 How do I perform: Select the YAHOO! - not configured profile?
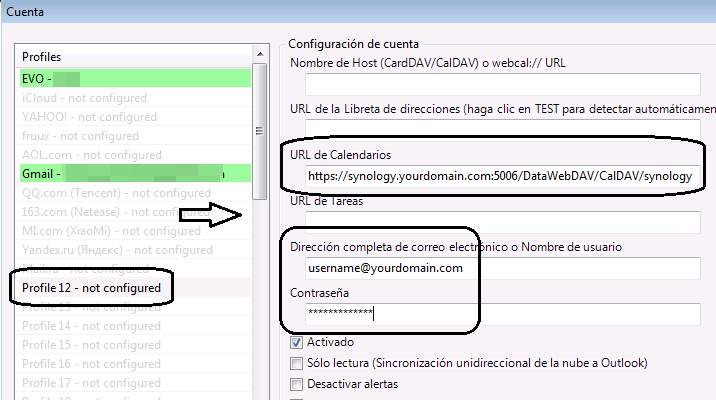coord(135,117)
